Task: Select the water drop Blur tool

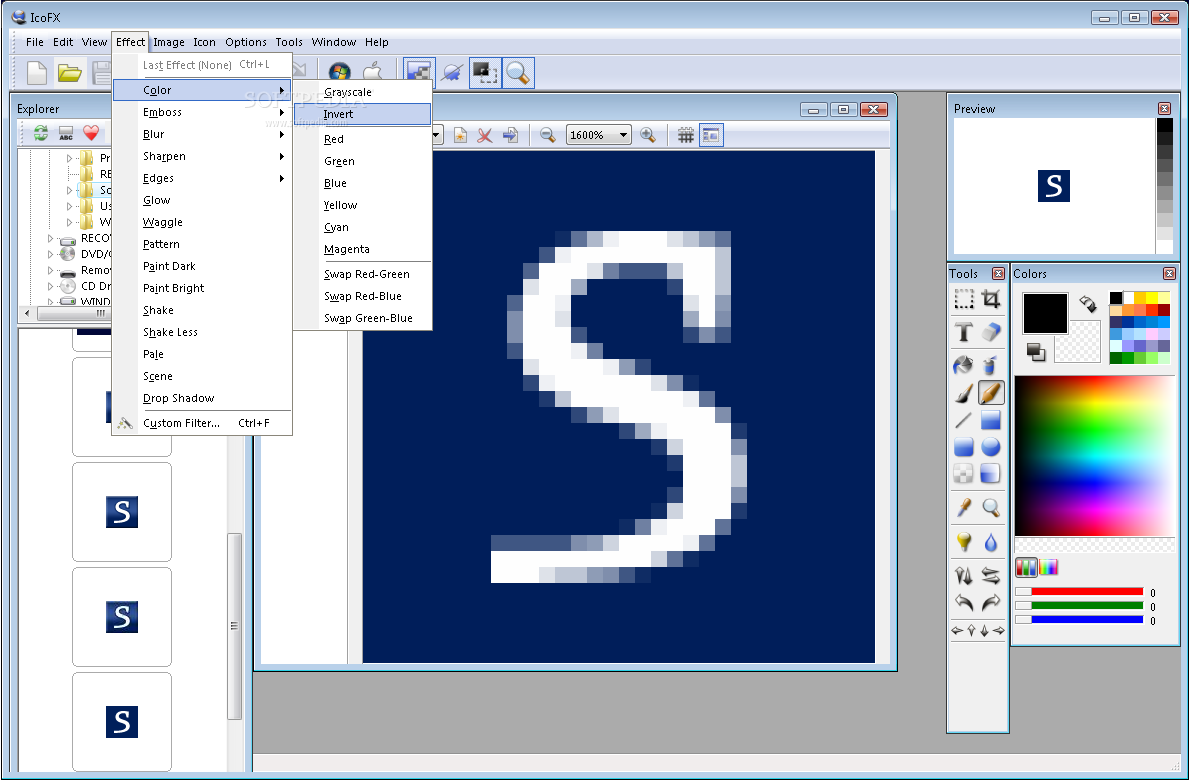Action: [990, 542]
